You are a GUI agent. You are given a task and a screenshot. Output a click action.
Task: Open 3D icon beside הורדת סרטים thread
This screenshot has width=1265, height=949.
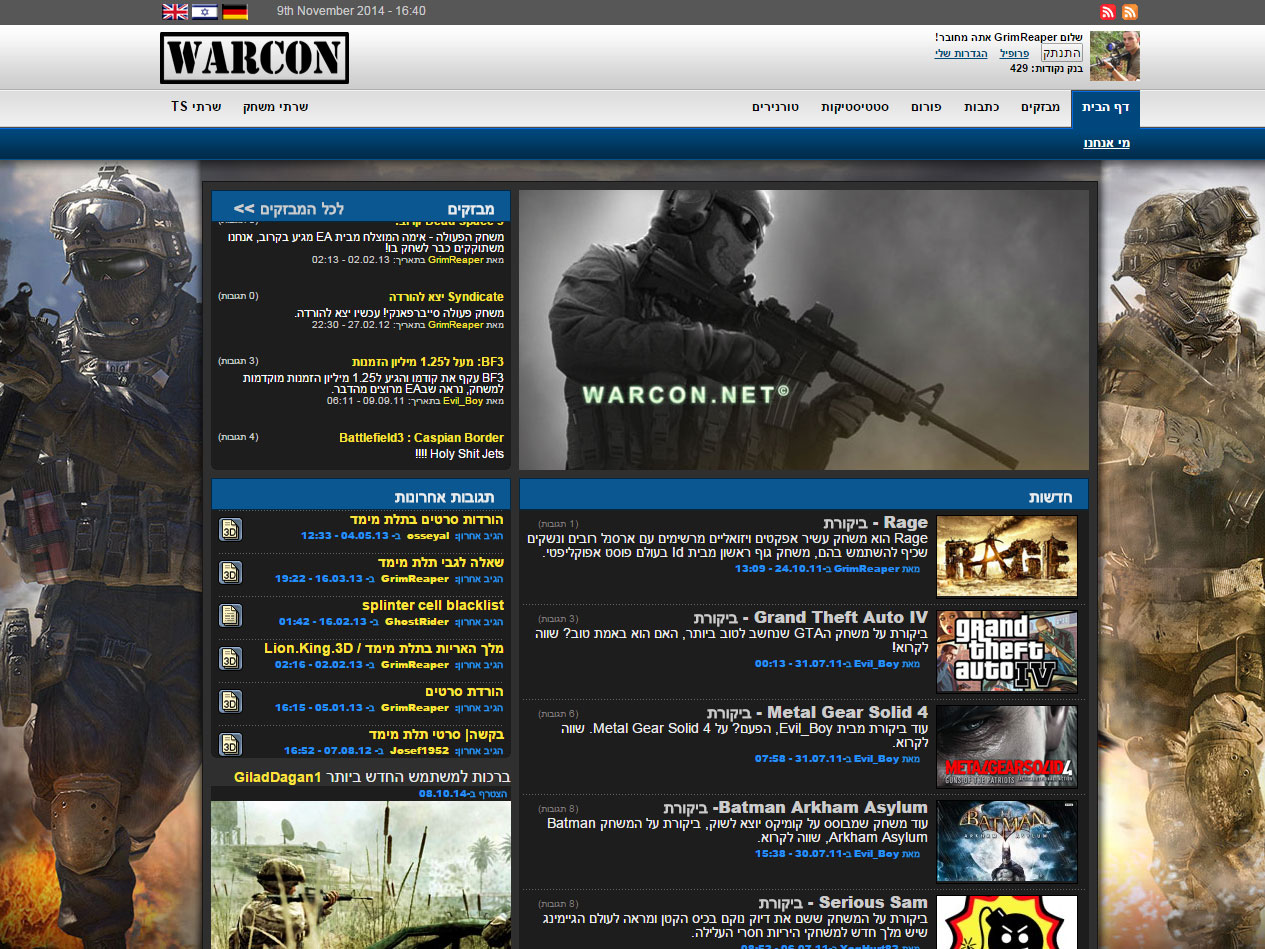pyautogui.click(x=231, y=701)
